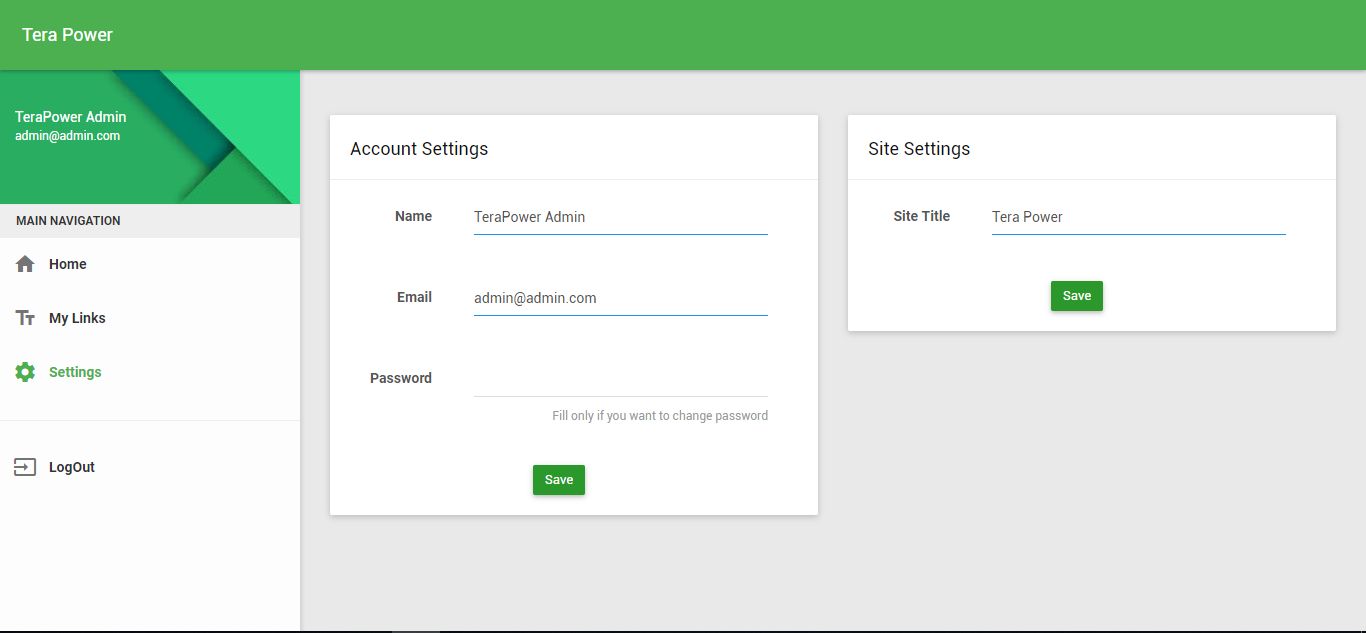Select Settings under Main Navigation
Image resolution: width=1366 pixels, height=633 pixels.
pyautogui.click(x=75, y=371)
